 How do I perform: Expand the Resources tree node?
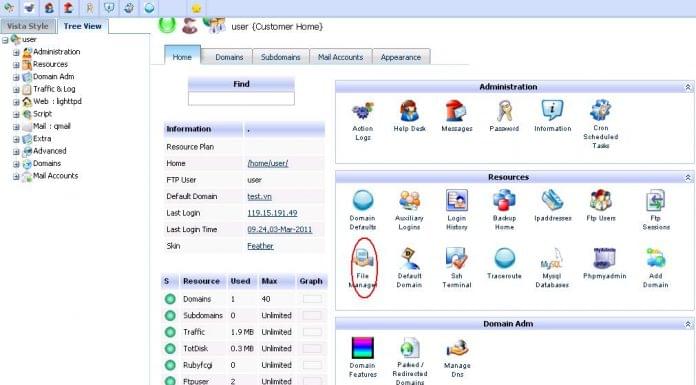[16, 65]
